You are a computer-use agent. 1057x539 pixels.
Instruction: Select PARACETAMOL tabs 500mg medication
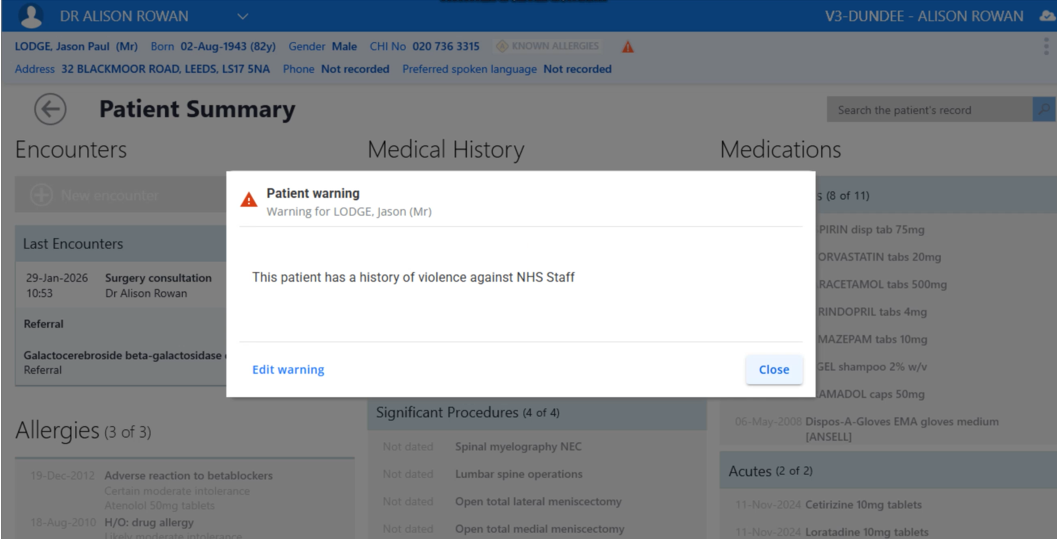point(881,284)
